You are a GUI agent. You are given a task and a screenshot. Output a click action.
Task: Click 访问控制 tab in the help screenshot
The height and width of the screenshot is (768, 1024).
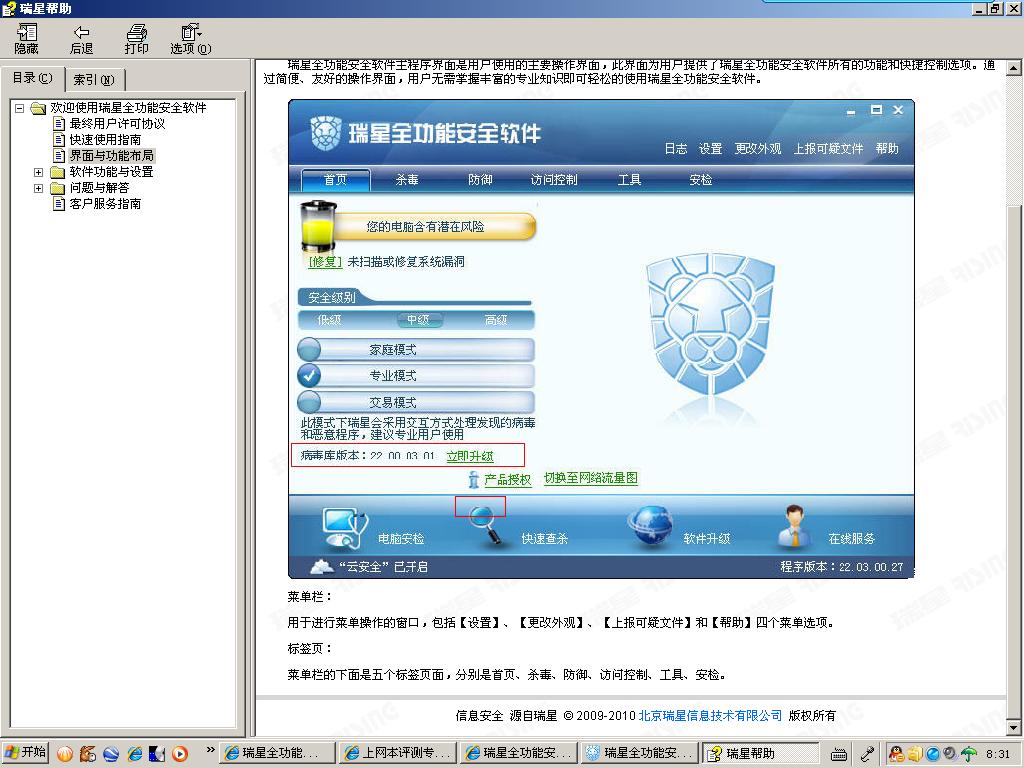coord(554,180)
